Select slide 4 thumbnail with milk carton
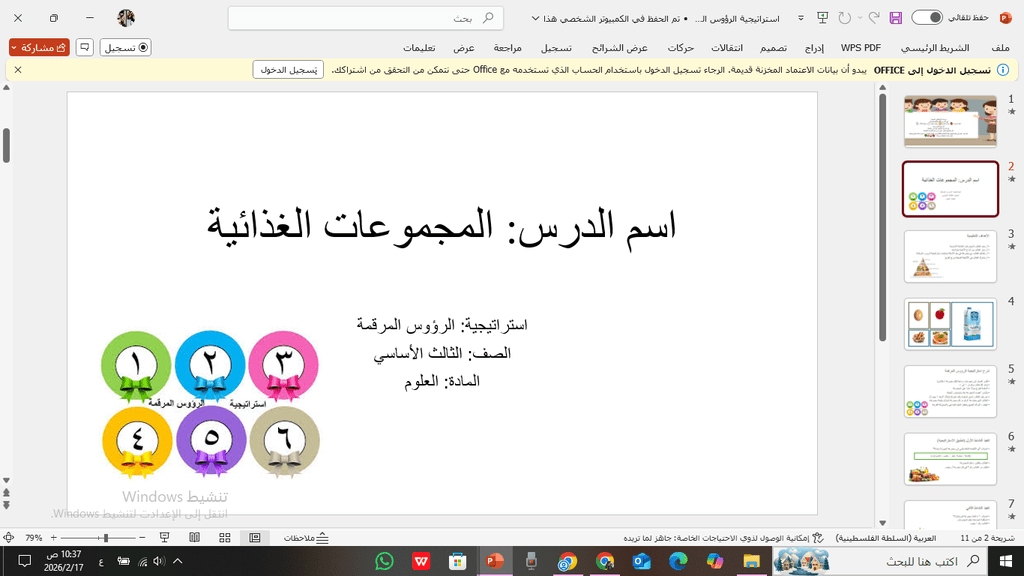 pyautogui.click(x=950, y=324)
